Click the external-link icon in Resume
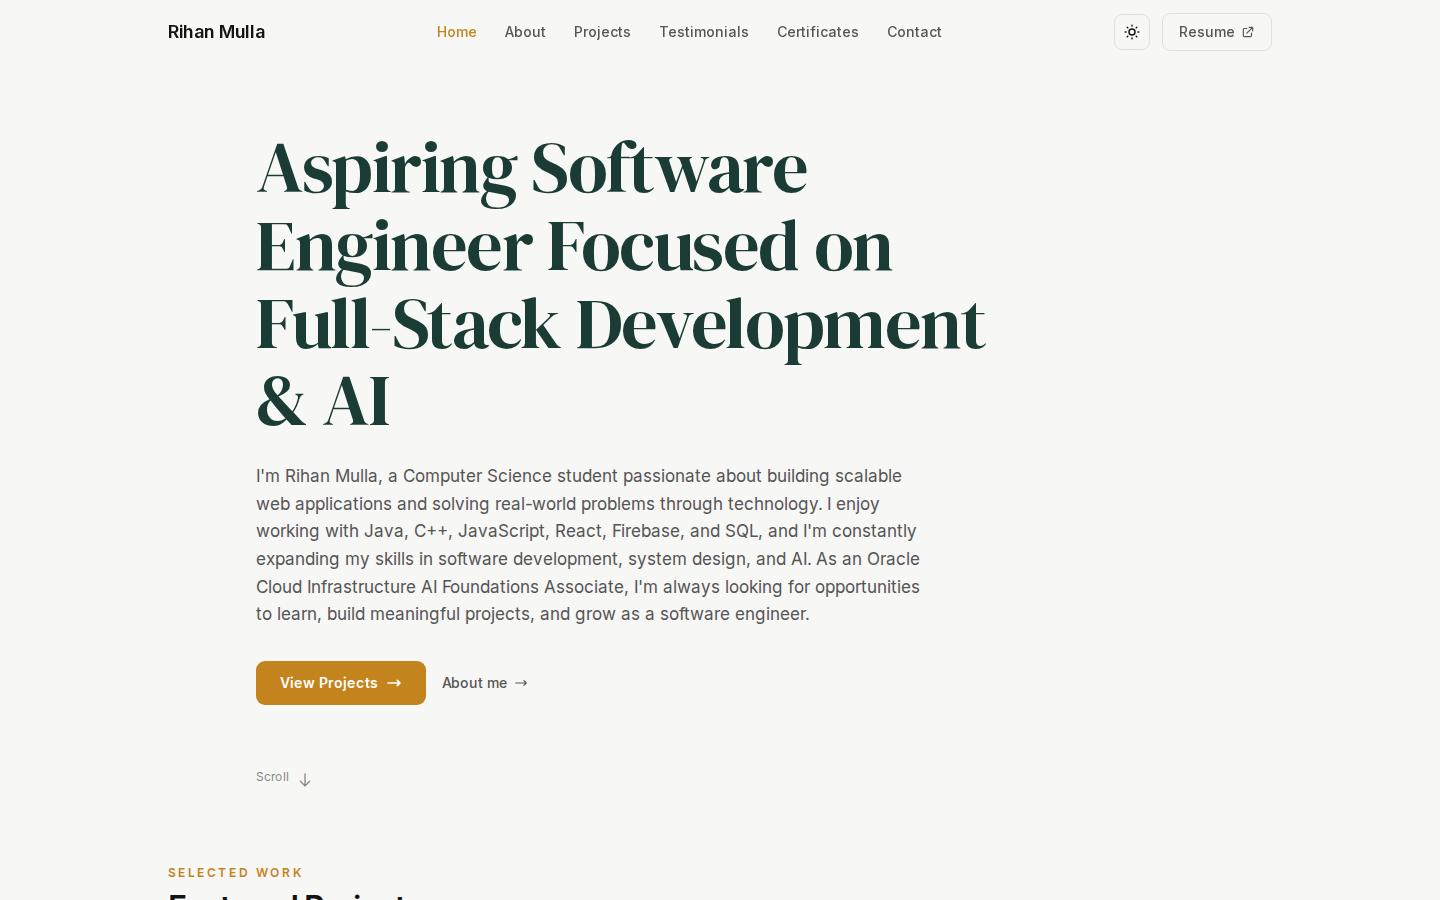The width and height of the screenshot is (1440, 900). tap(1248, 32)
